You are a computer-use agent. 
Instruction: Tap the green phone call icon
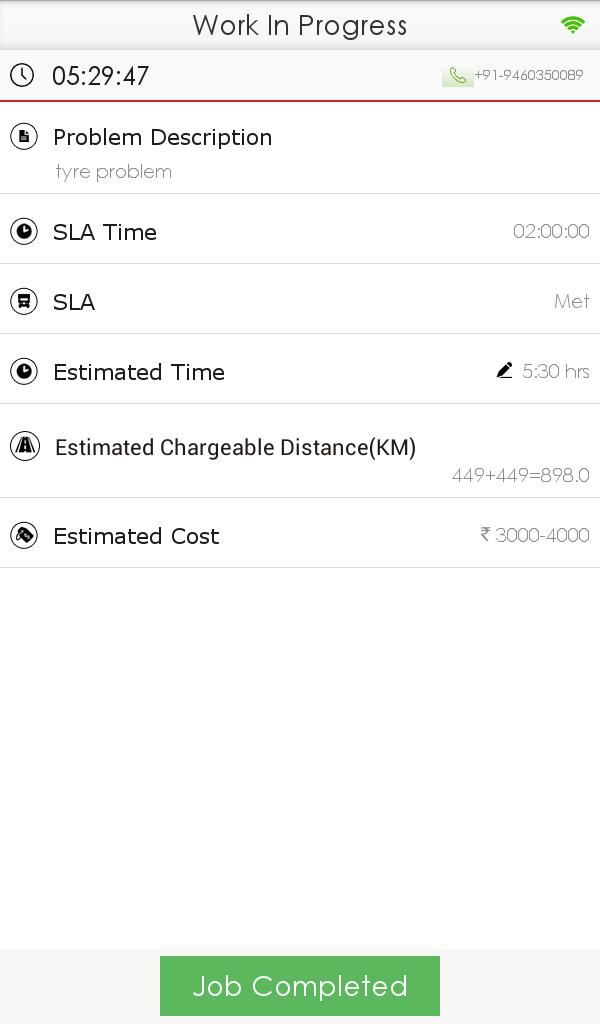[x=457, y=76]
